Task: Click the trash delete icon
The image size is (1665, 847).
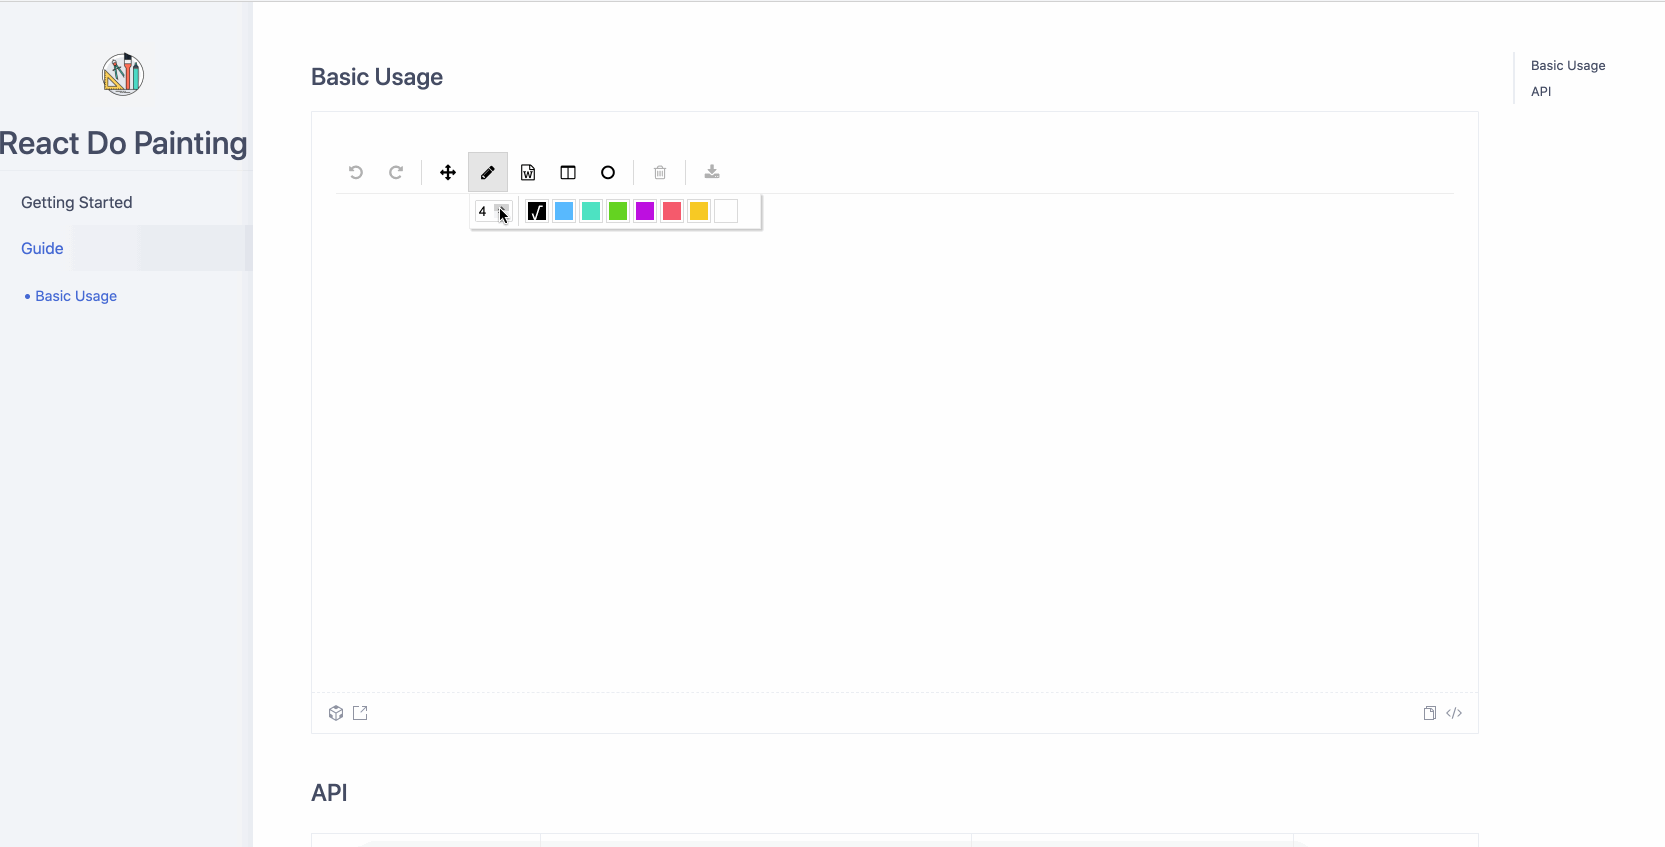Action: [660, 172]
